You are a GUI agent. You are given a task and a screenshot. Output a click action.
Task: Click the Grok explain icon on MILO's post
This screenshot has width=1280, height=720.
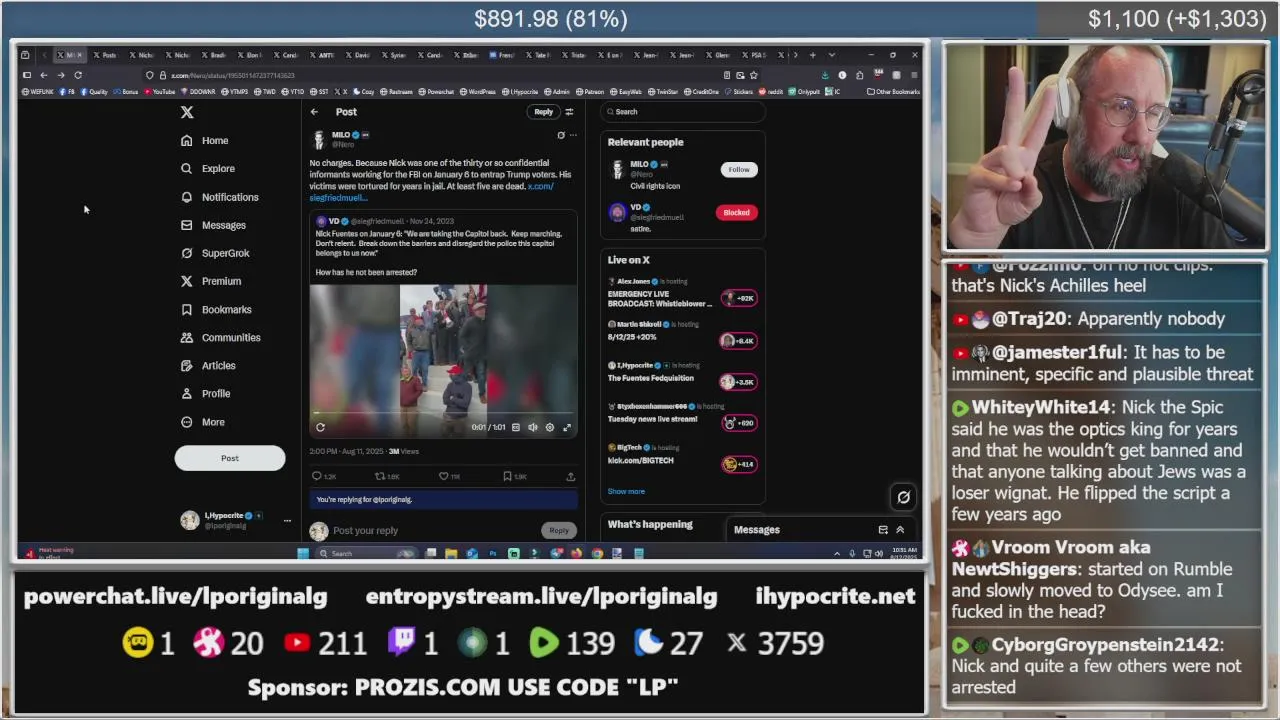(x=561, y=135)
